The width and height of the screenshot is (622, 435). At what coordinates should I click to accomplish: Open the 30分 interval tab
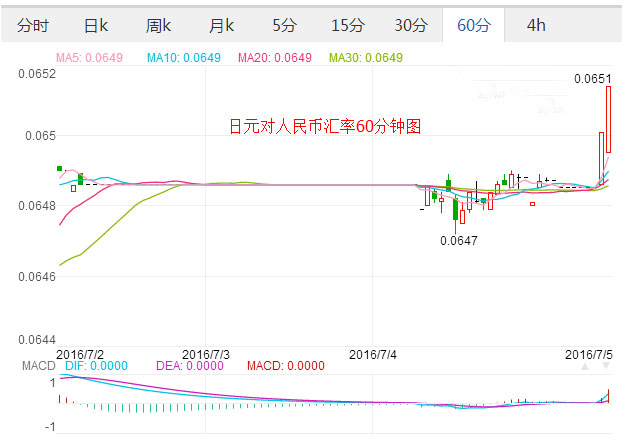410,25
